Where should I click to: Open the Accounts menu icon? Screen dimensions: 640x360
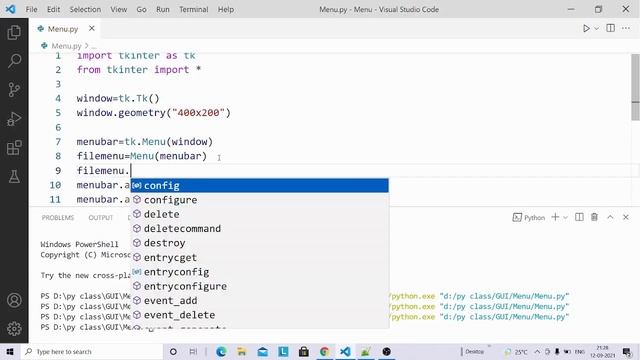click(14, 300)
